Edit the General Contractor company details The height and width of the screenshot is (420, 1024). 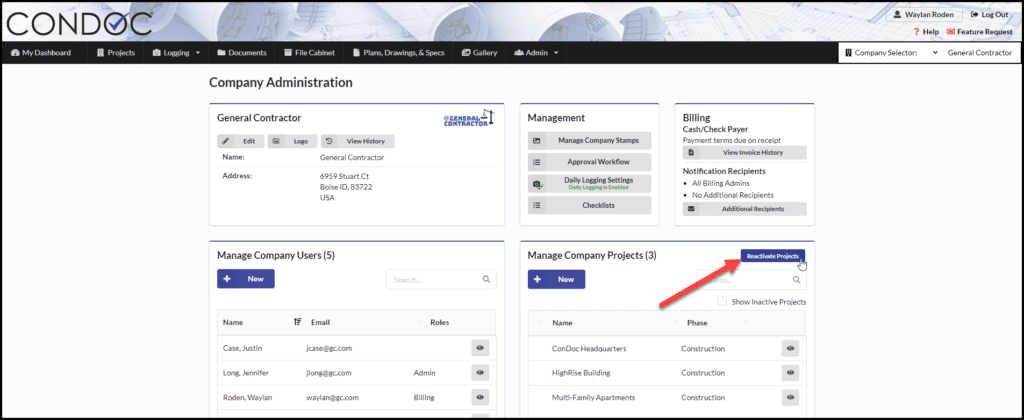point(241,141)
